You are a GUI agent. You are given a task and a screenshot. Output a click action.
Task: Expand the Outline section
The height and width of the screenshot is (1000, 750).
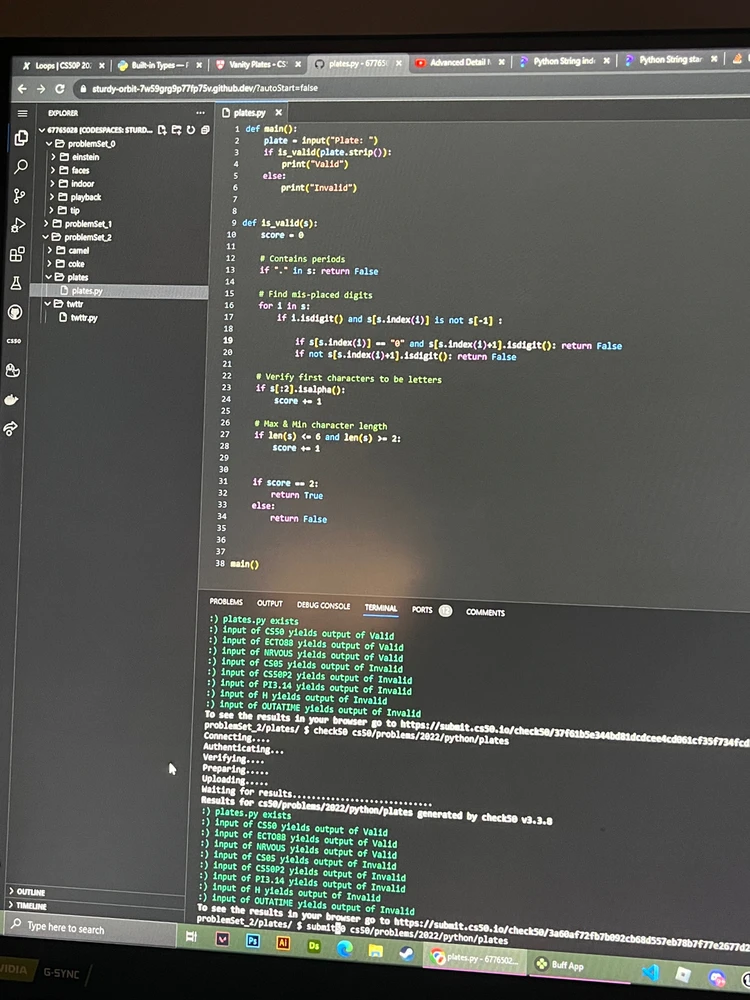point(30,891)
